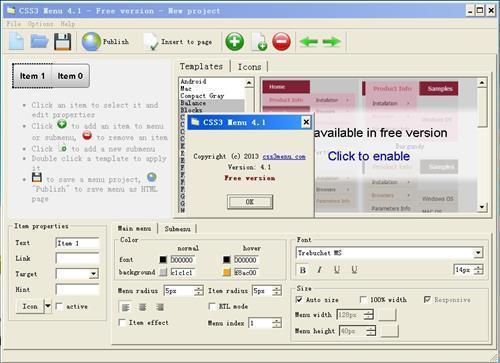This screenshot has width=500, height=363.
Task: Switch to the Main menu tab
Action: pyautogui.click(x=134, y=229)
